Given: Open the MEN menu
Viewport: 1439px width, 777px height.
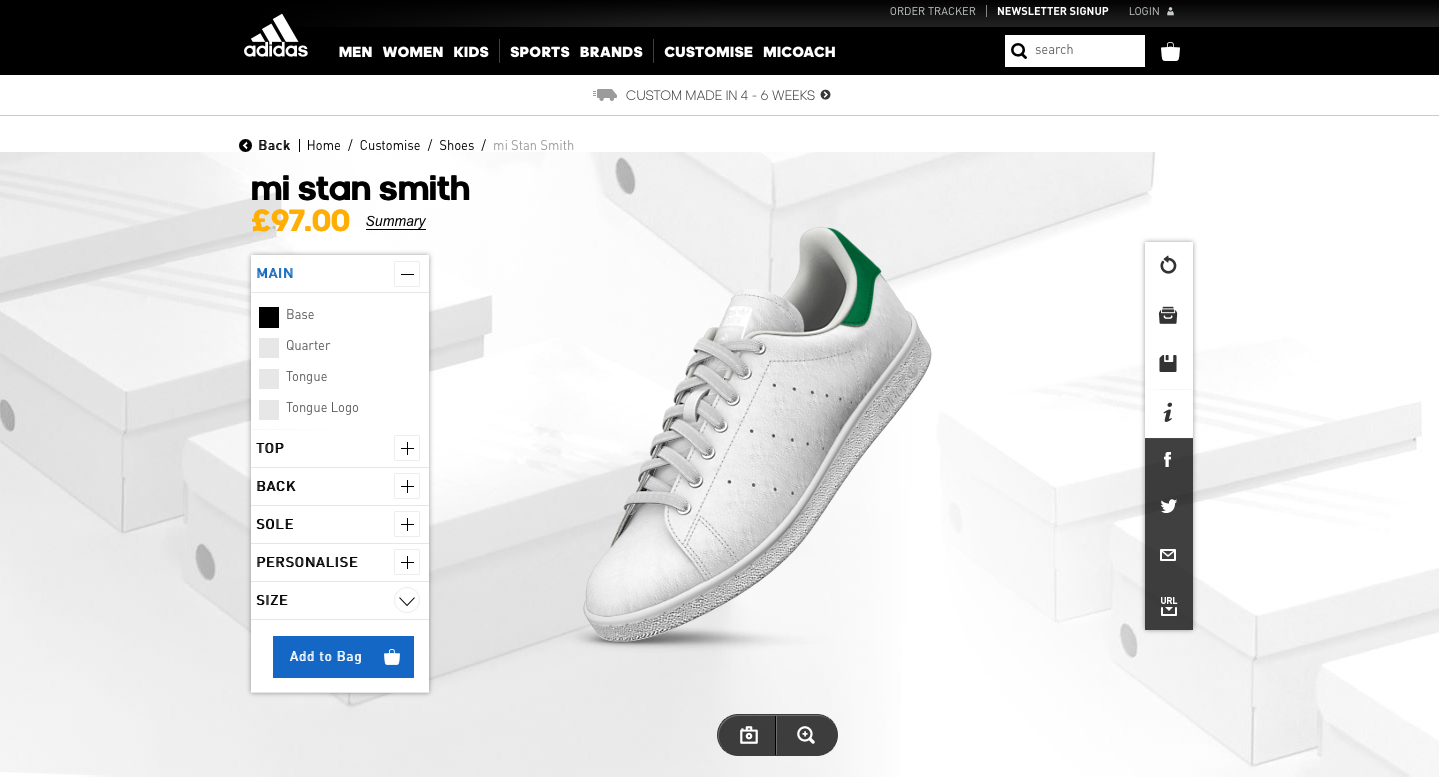Looking at the screenshot, I should point(355,52).
